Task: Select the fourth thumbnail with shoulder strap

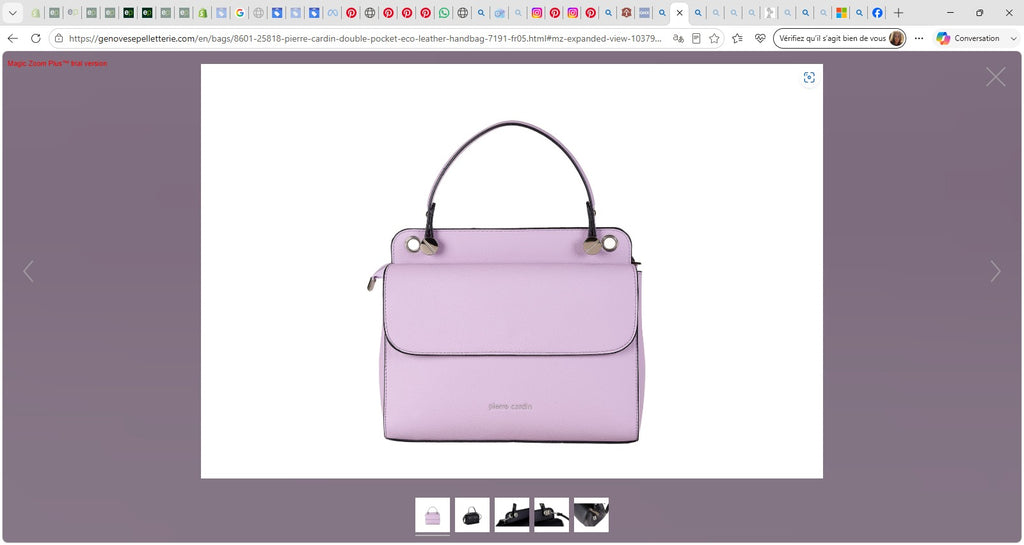Action: [x=551, y=515]
